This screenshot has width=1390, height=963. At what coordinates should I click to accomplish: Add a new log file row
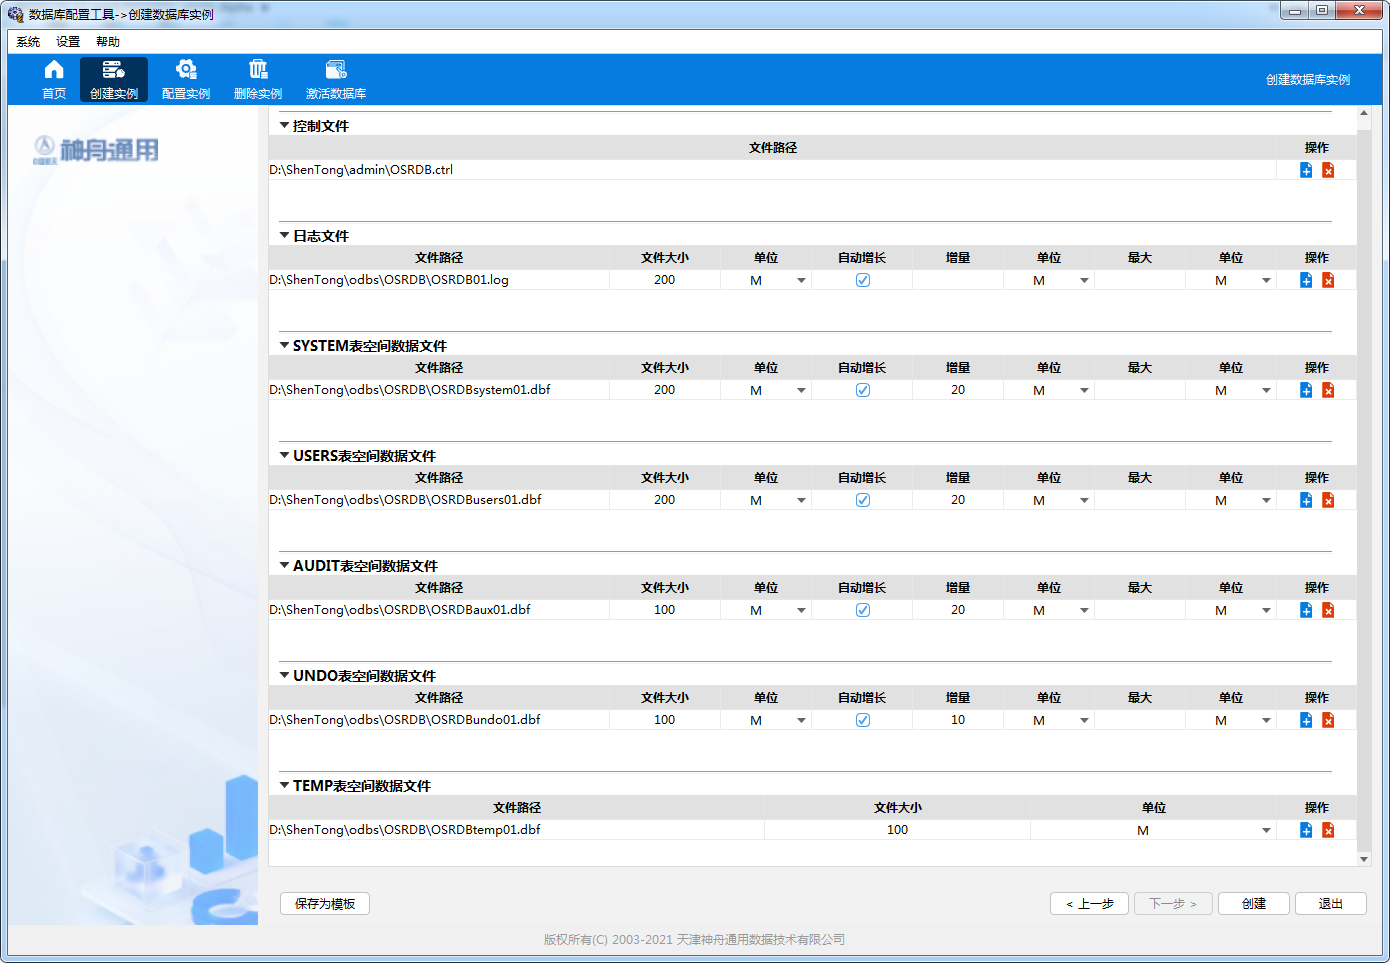[x=1306, y=280]
